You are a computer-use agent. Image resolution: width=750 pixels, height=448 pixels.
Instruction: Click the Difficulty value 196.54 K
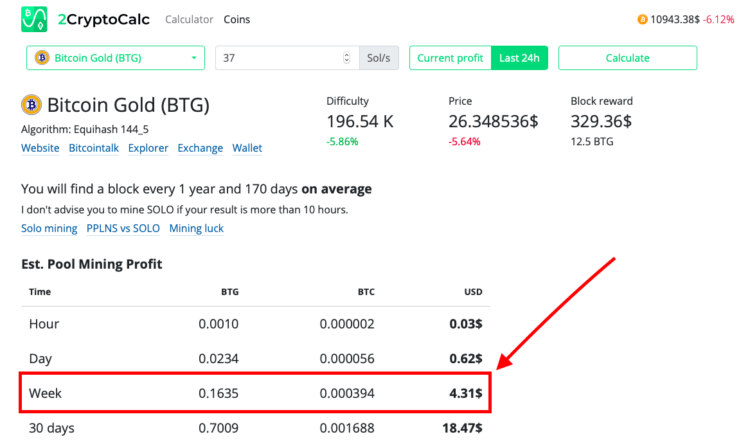tap(360, 121)
